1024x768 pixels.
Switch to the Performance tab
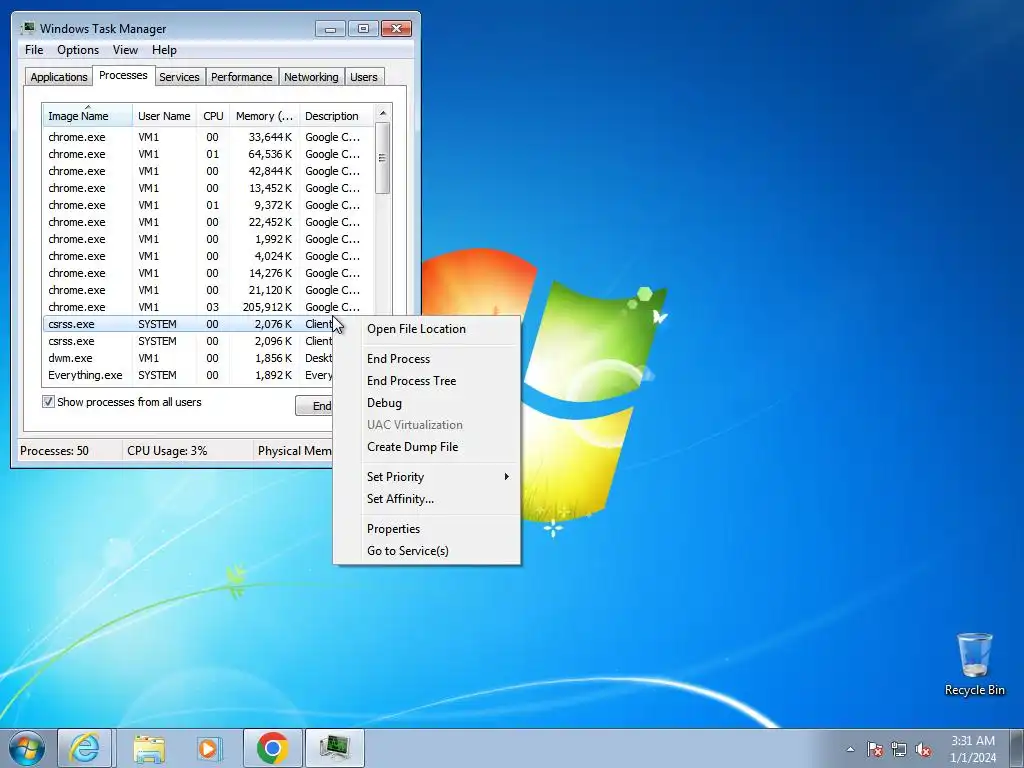tap(241, 77)
